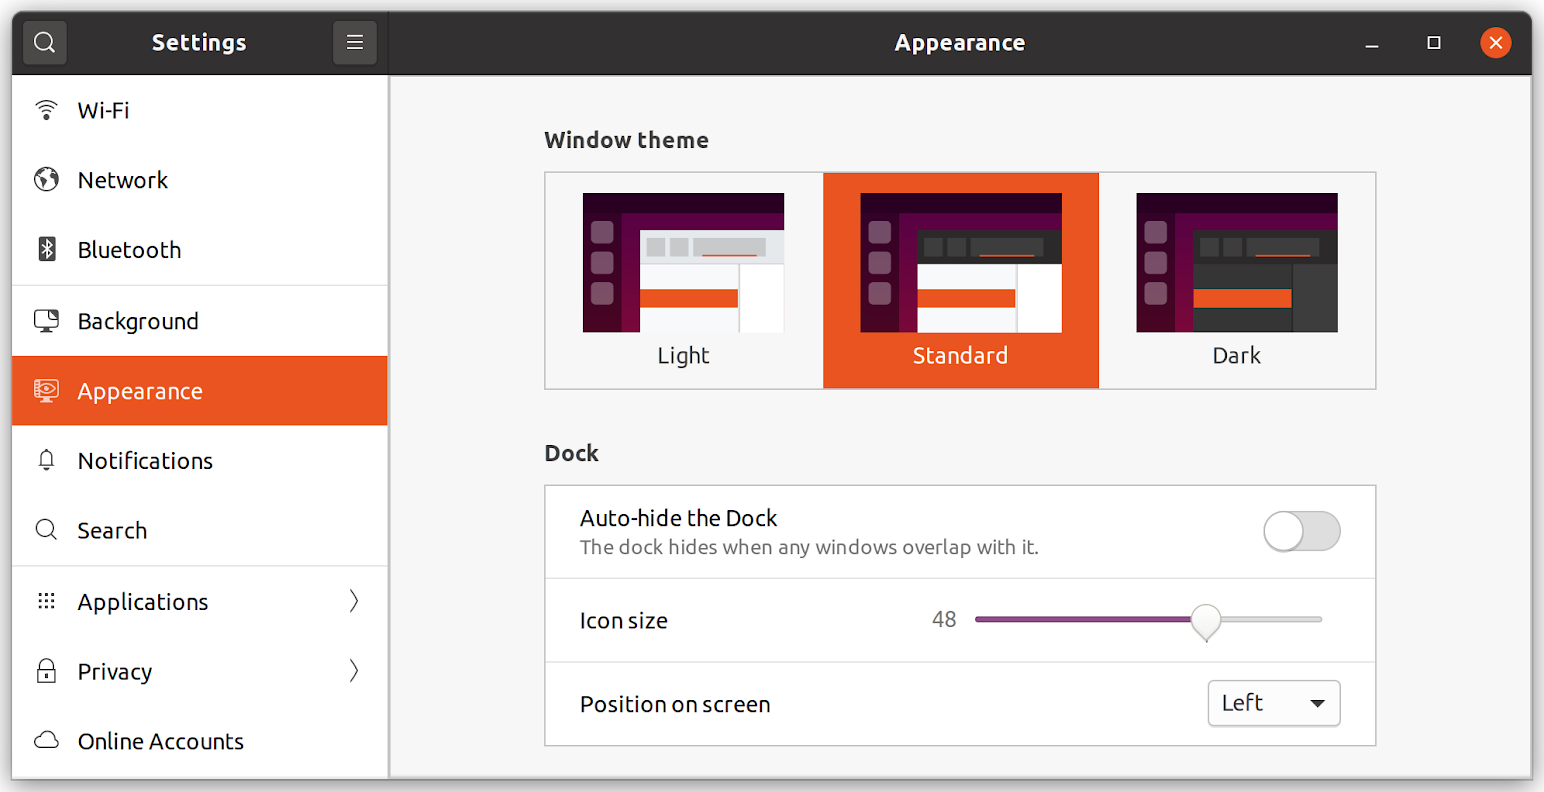Image resolution: width=1544 pixels, height=792 pixels.
Task: Choose the Dark window theme label
Action: 1237,356
